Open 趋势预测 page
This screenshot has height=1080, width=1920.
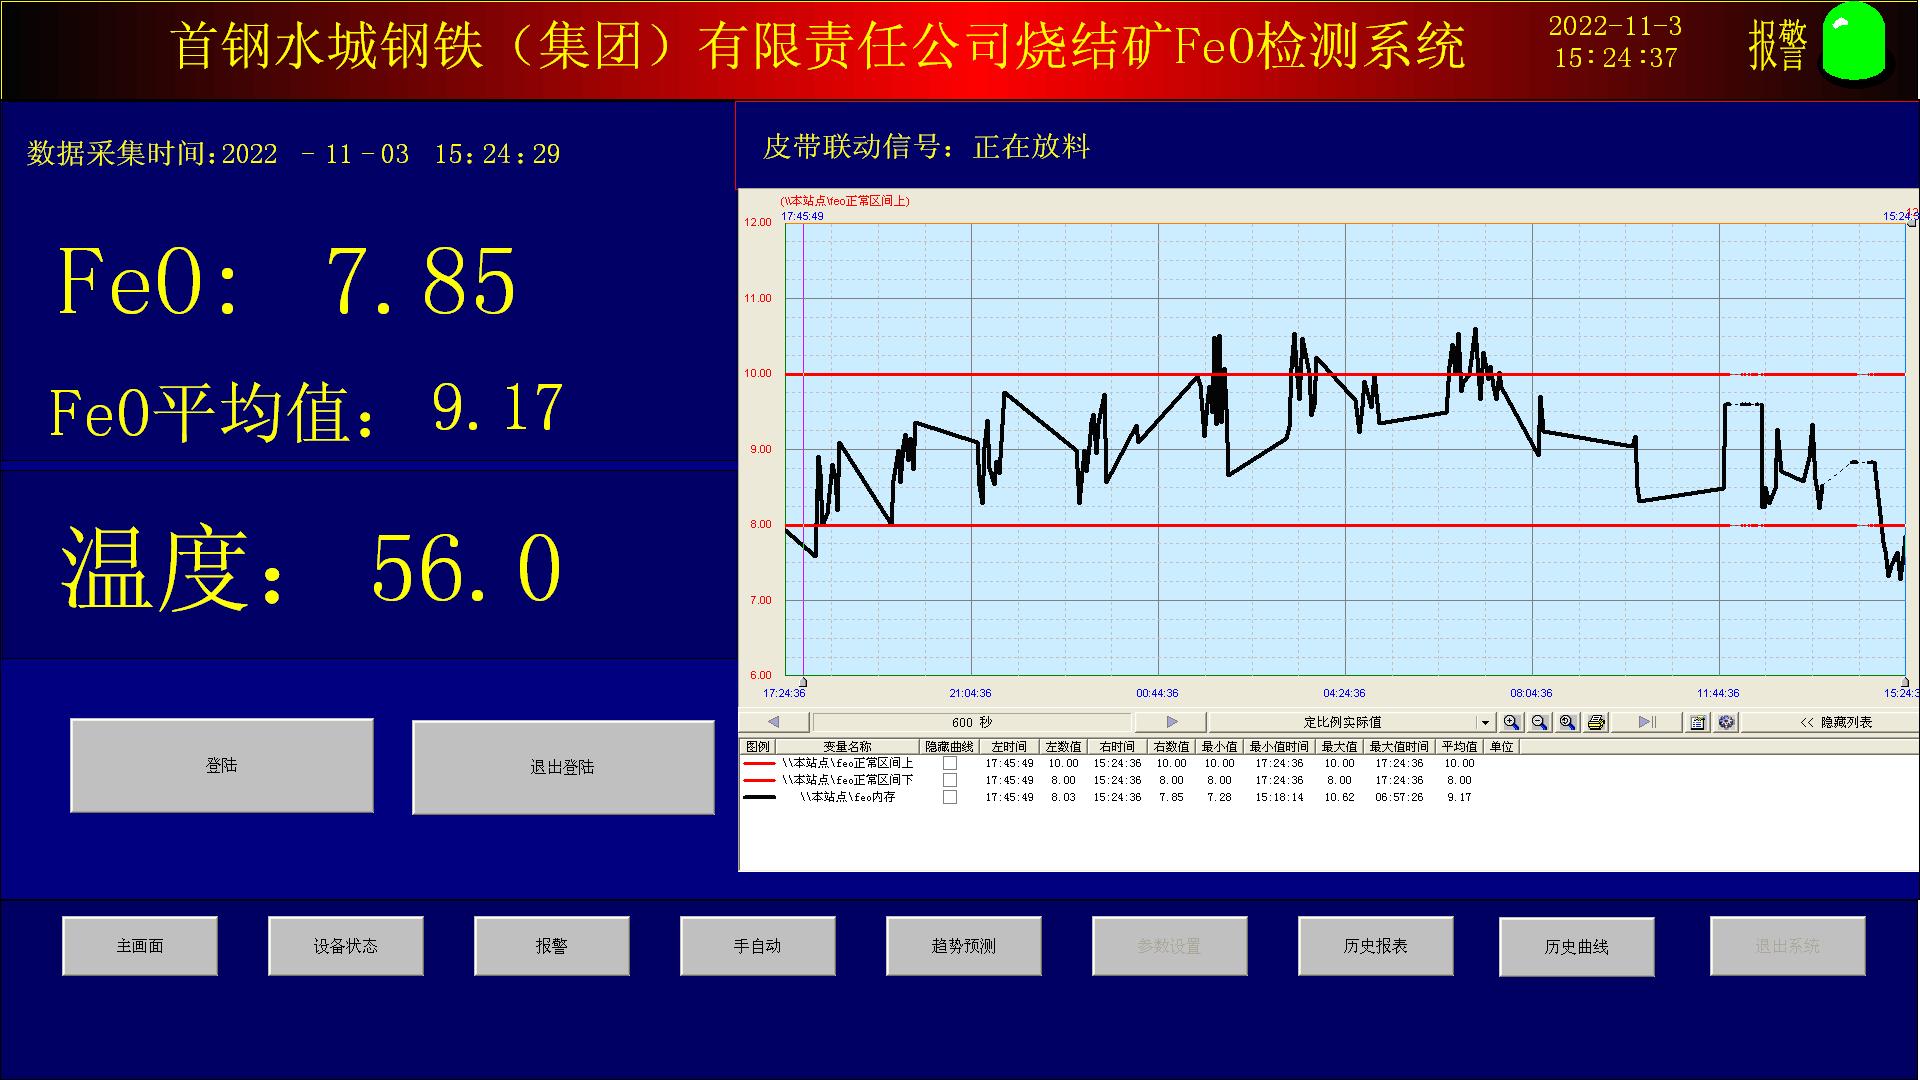[964, 946]
